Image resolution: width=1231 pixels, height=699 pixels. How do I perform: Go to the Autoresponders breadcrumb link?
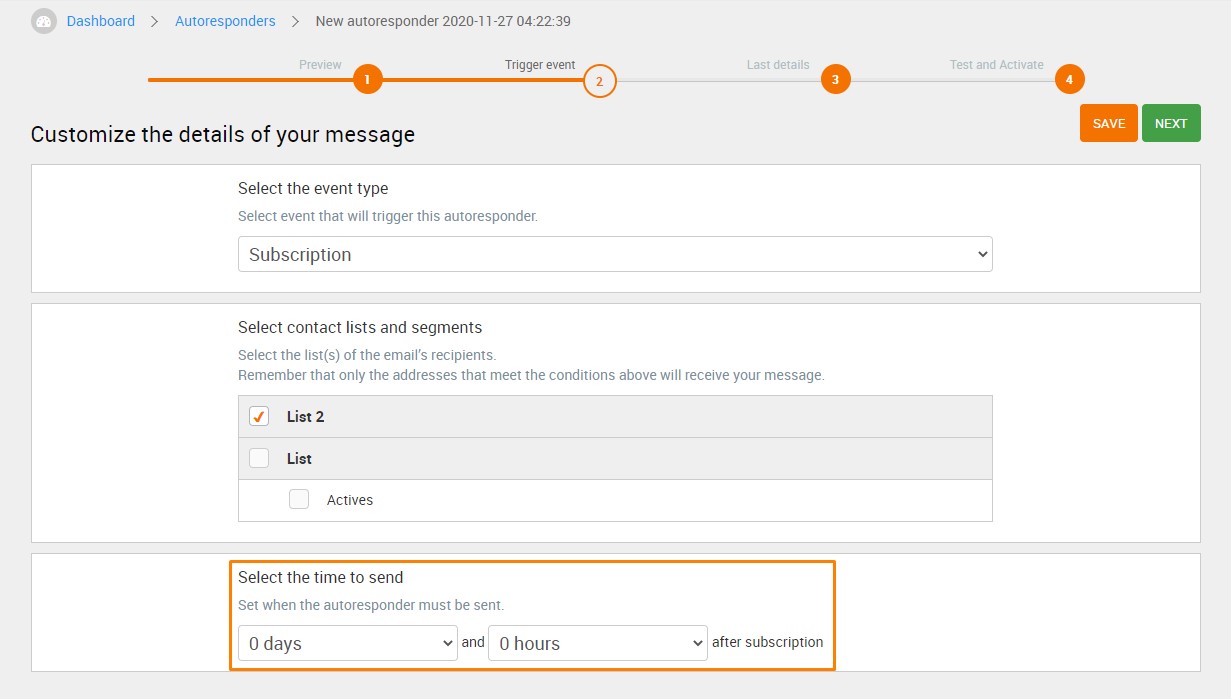pyautogui.click(x=225, y=21)
